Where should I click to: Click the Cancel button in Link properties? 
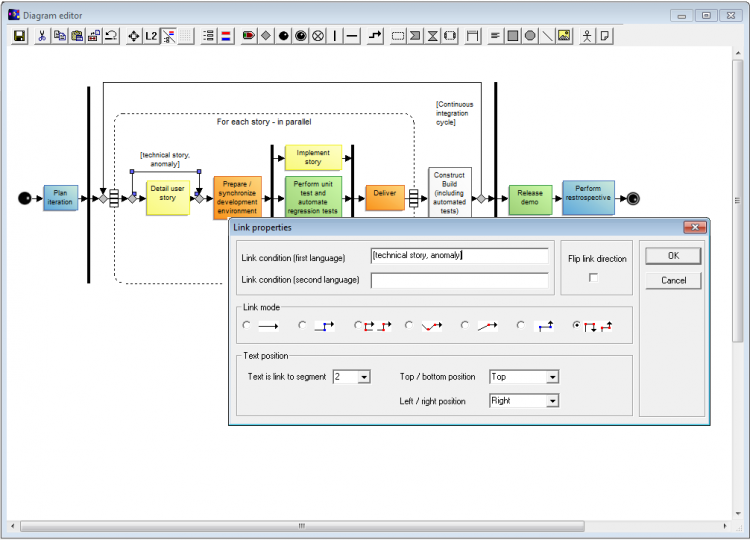coord(673,280)
